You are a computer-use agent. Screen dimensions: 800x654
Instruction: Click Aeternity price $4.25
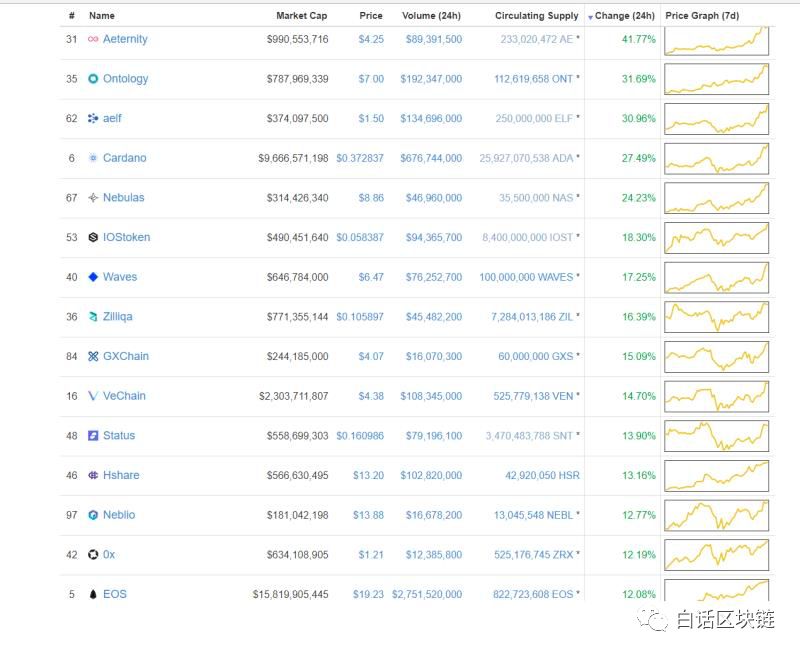[x=371, y=39]
